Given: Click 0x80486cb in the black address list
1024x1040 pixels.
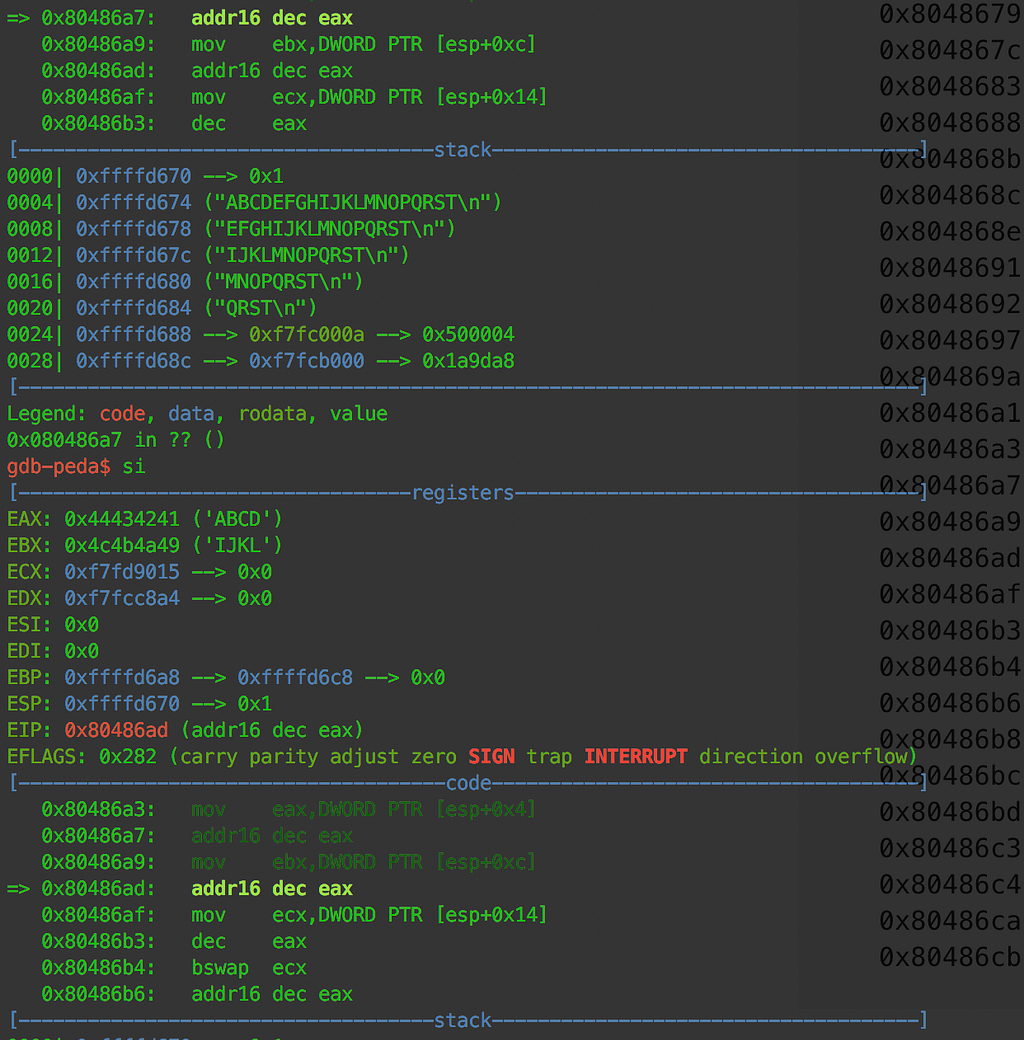Looking at the screenshot, I should pyautogui.click(x=950, y=957).
